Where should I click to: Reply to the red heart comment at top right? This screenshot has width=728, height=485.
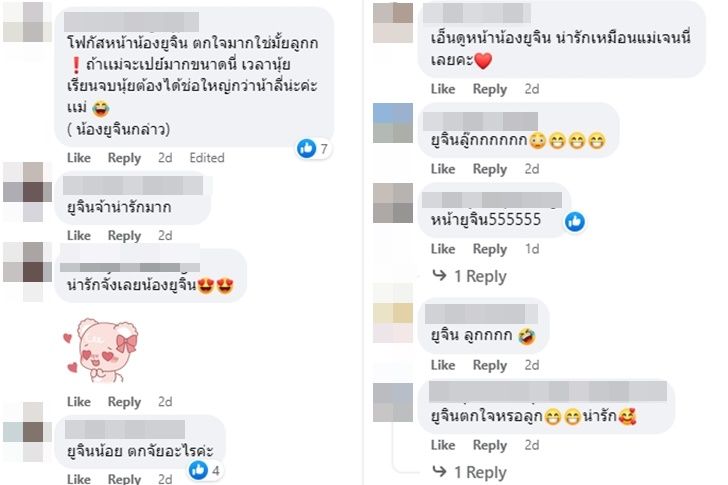(x=489, y=89)
